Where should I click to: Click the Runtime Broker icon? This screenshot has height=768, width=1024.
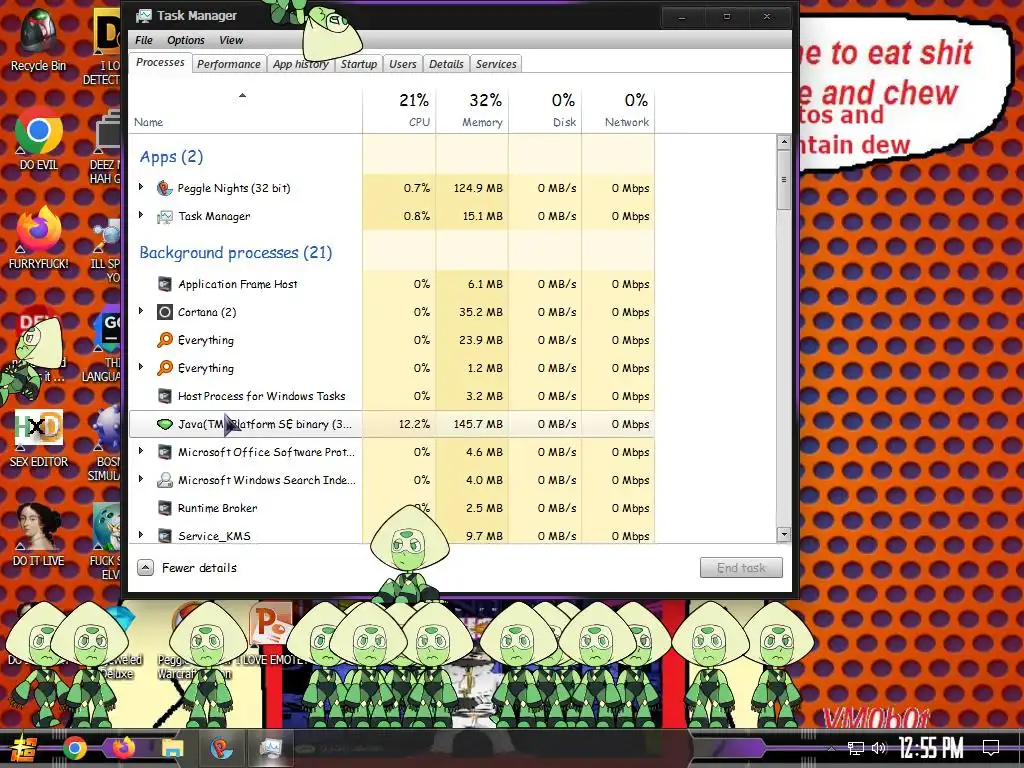tap(165, 508)
